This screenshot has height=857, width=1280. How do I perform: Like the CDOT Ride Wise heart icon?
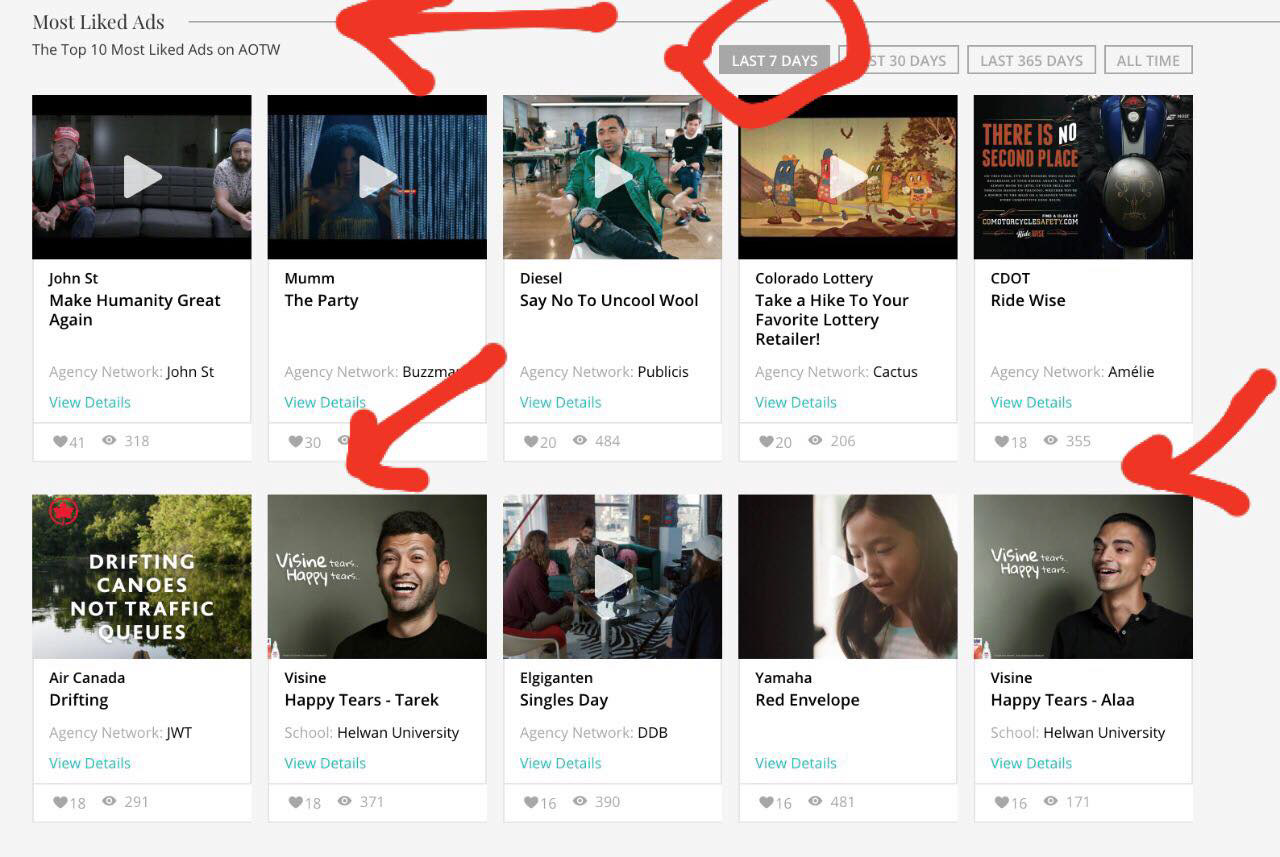click(x=1002, y=441)
